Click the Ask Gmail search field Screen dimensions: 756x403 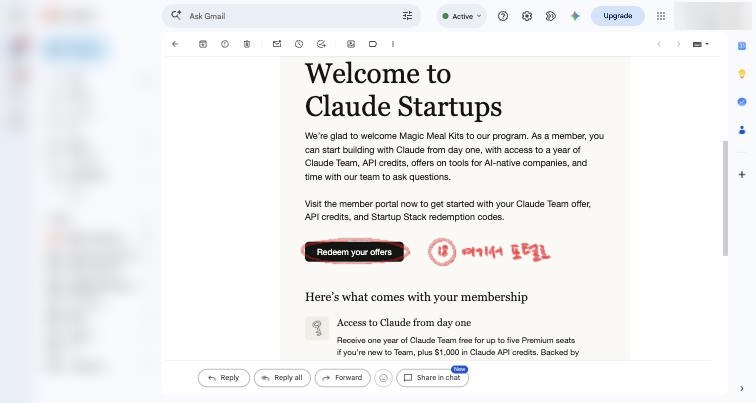point(291,16)
